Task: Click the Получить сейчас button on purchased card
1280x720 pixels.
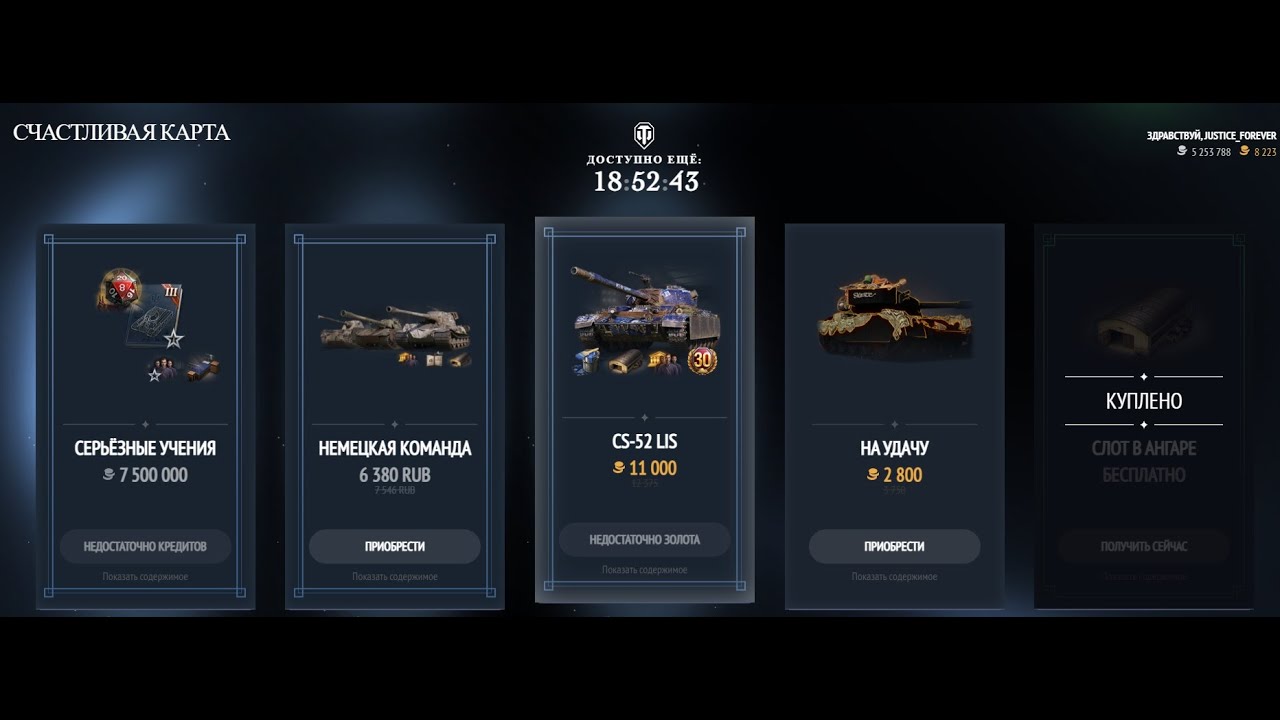Action: tap(1144, 546)
